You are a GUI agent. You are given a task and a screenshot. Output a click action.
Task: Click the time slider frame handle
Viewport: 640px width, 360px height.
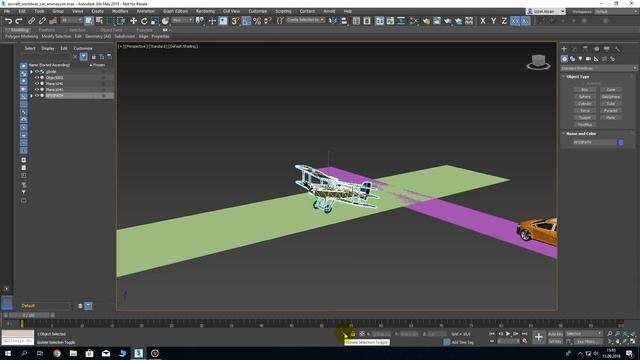28,315
